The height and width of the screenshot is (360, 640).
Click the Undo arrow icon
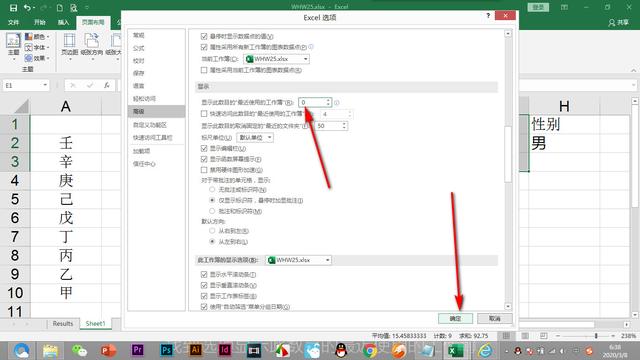[27, 8]
